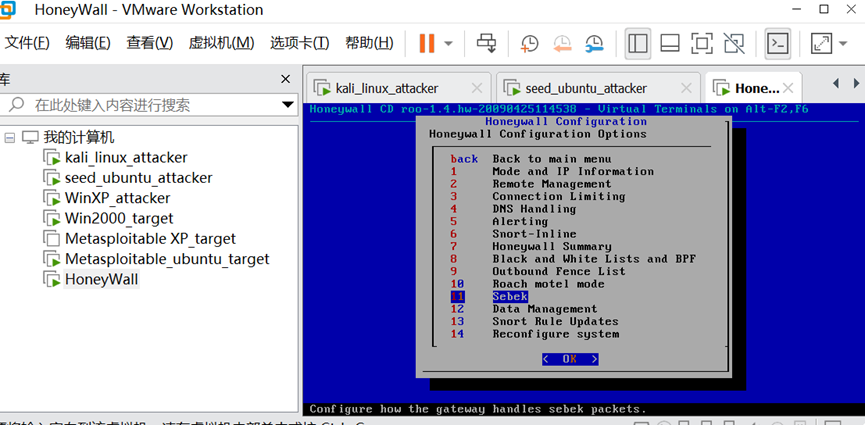865x425 pixels.
Task: Open the 虚拟机(M) menu
Action: 221,43
